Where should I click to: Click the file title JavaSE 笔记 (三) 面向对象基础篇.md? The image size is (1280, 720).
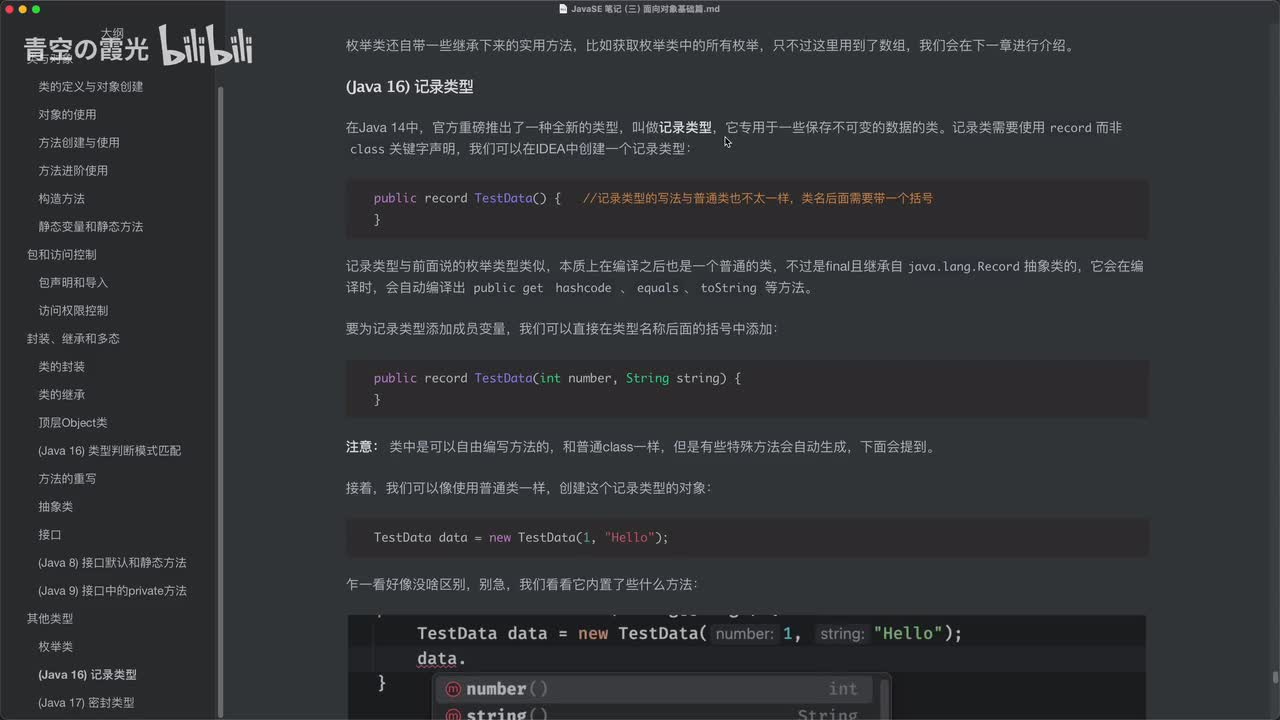[x=645, y=9]
